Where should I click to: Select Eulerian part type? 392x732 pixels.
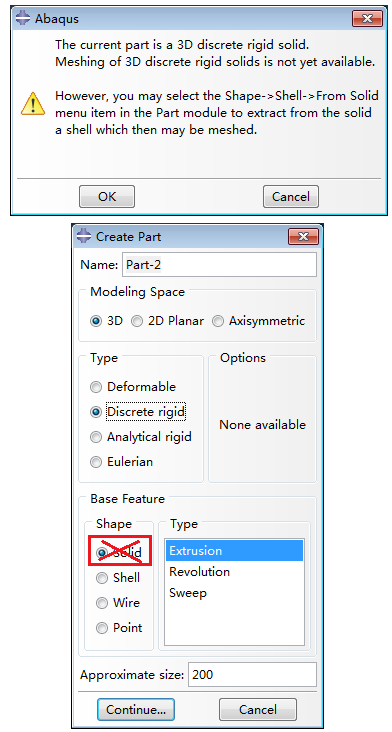[x=122, y=462]
